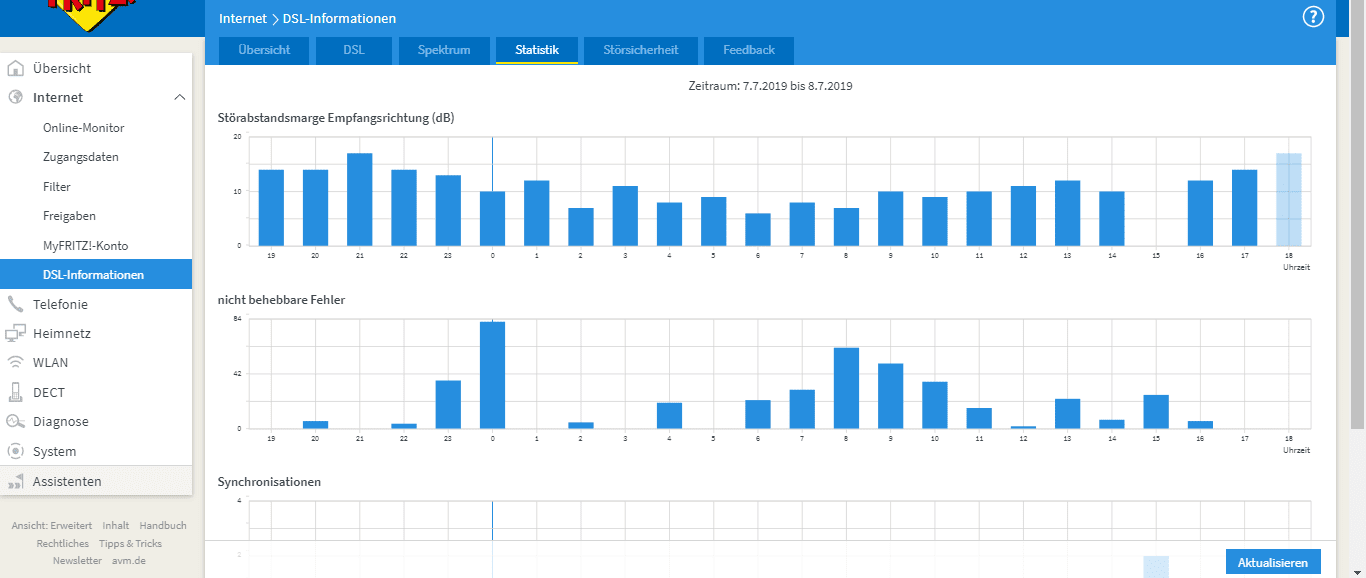
Task: Click the Newsletter footer link
Action: pos(77,560)
